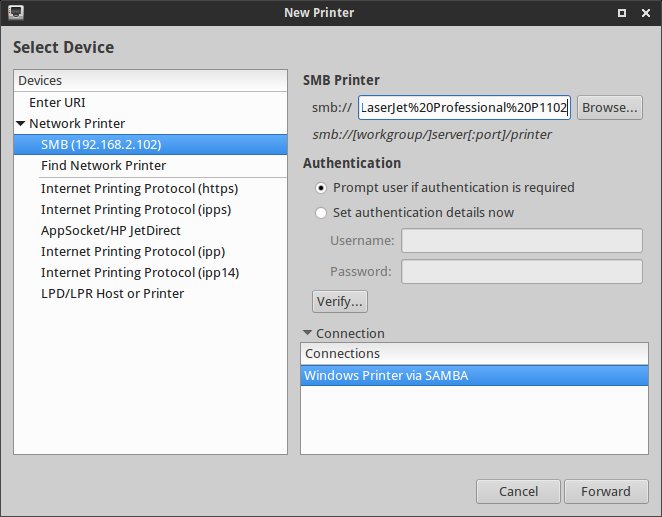Screen dimensions: 662x517
Task: Select Windows Printer via SAMBA connection
Action: [x=386, y=376]
